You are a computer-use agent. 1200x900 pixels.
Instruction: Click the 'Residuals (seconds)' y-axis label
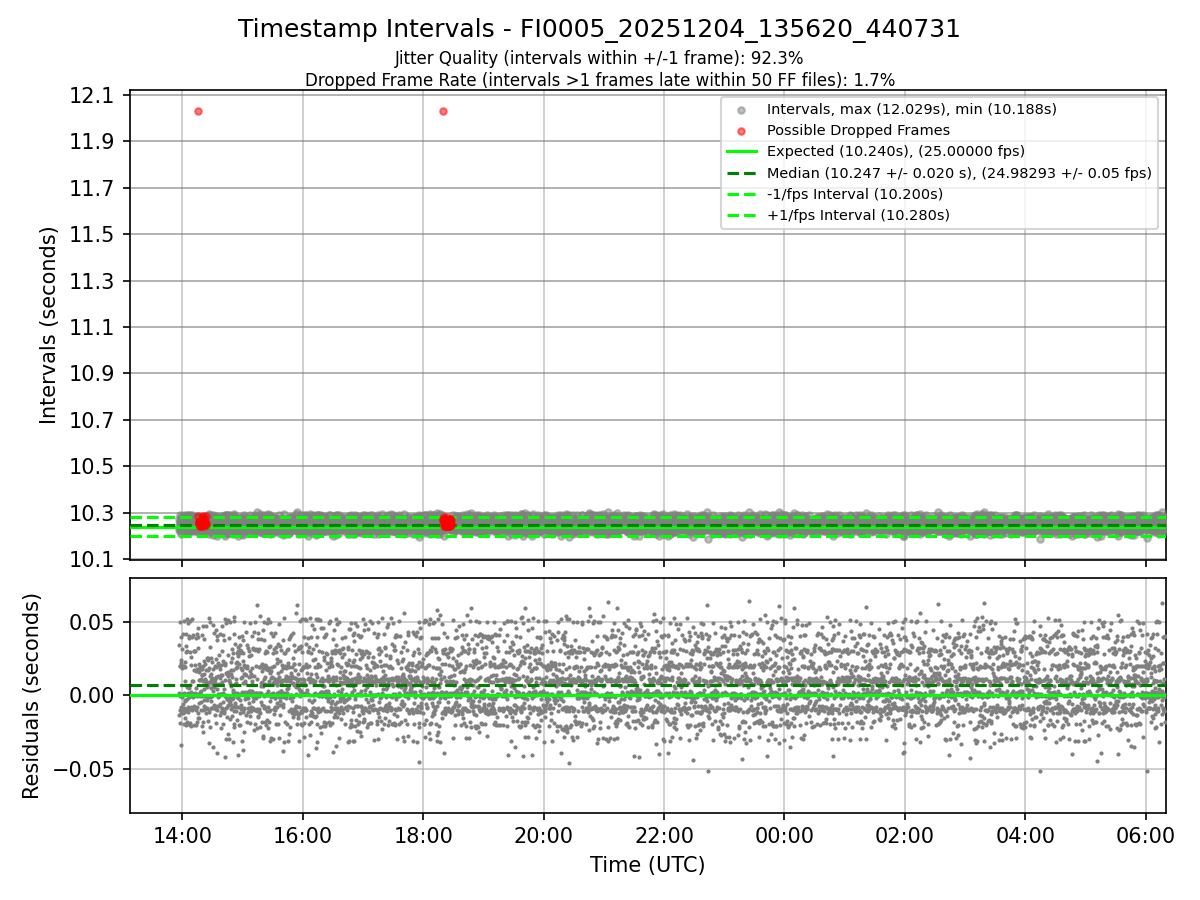click(x=32, y=696)
